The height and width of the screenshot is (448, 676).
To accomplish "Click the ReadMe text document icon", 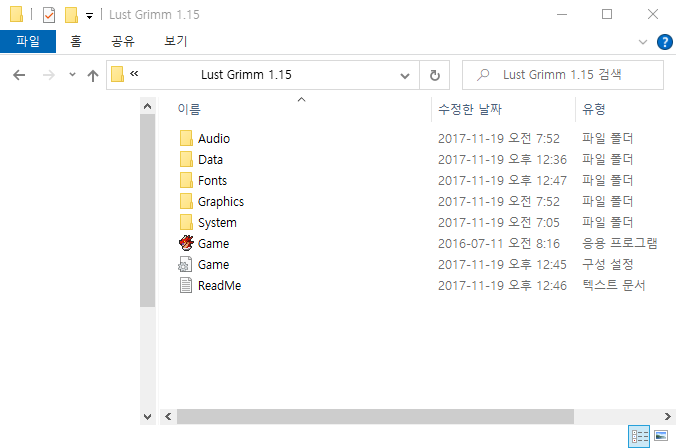I will (185, 286).
